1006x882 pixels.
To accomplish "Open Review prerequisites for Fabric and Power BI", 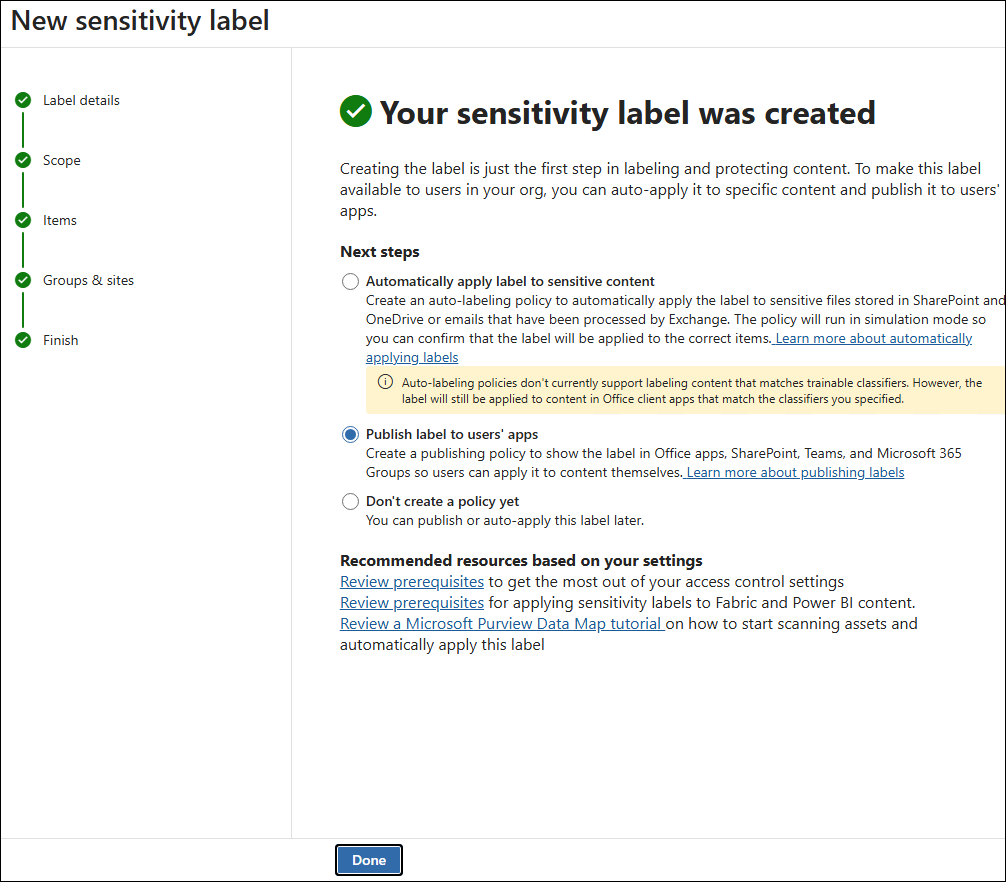I will [x=412, y=603].
